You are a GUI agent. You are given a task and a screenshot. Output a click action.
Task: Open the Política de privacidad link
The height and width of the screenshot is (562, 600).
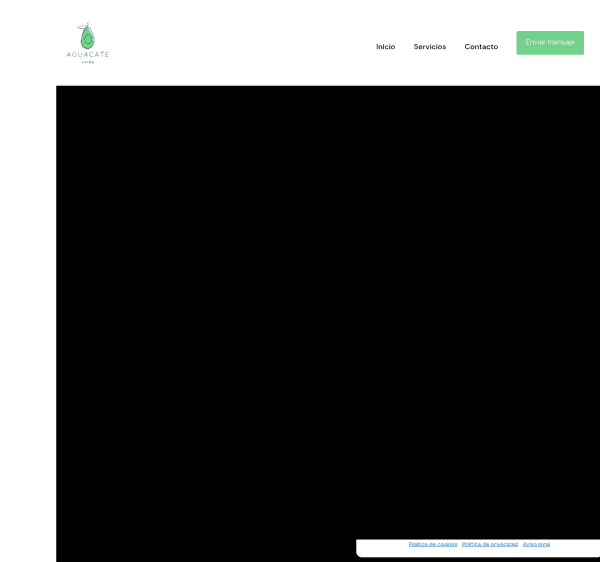(490, 544)
